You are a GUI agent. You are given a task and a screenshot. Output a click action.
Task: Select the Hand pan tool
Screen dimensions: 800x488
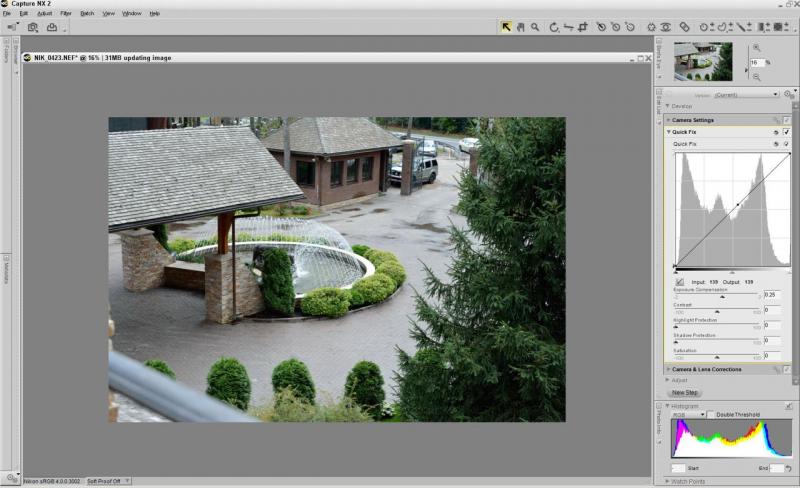520,27
